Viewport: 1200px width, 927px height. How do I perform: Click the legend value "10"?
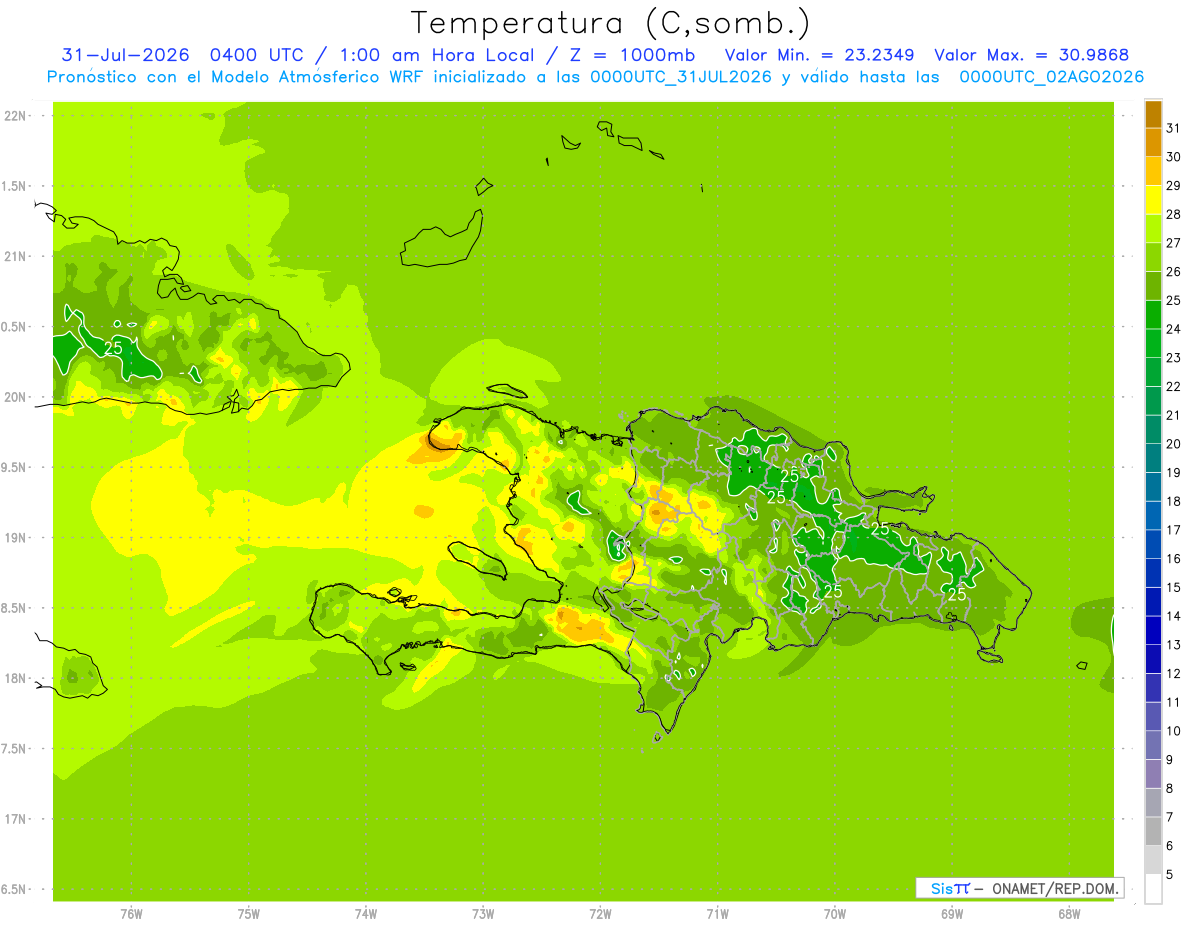[1173, 731]
